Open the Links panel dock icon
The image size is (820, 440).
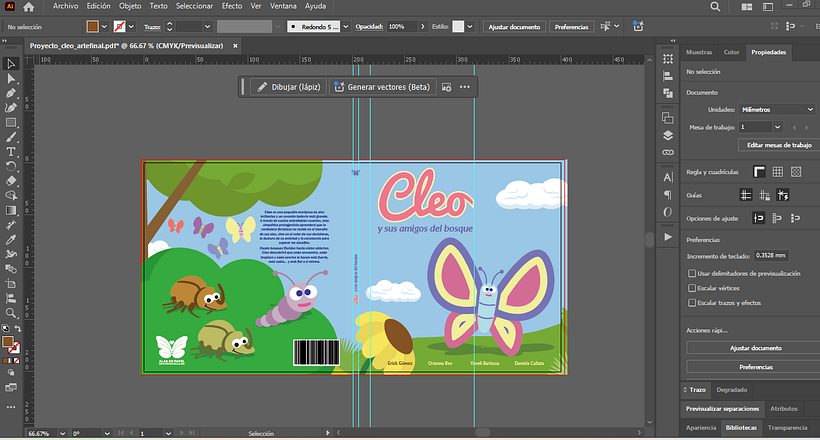pos(668,153)
